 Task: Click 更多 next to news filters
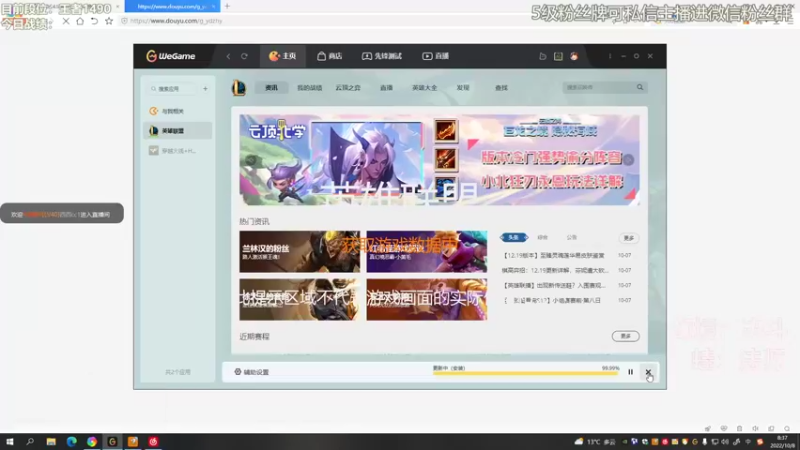tap(629, 238)
